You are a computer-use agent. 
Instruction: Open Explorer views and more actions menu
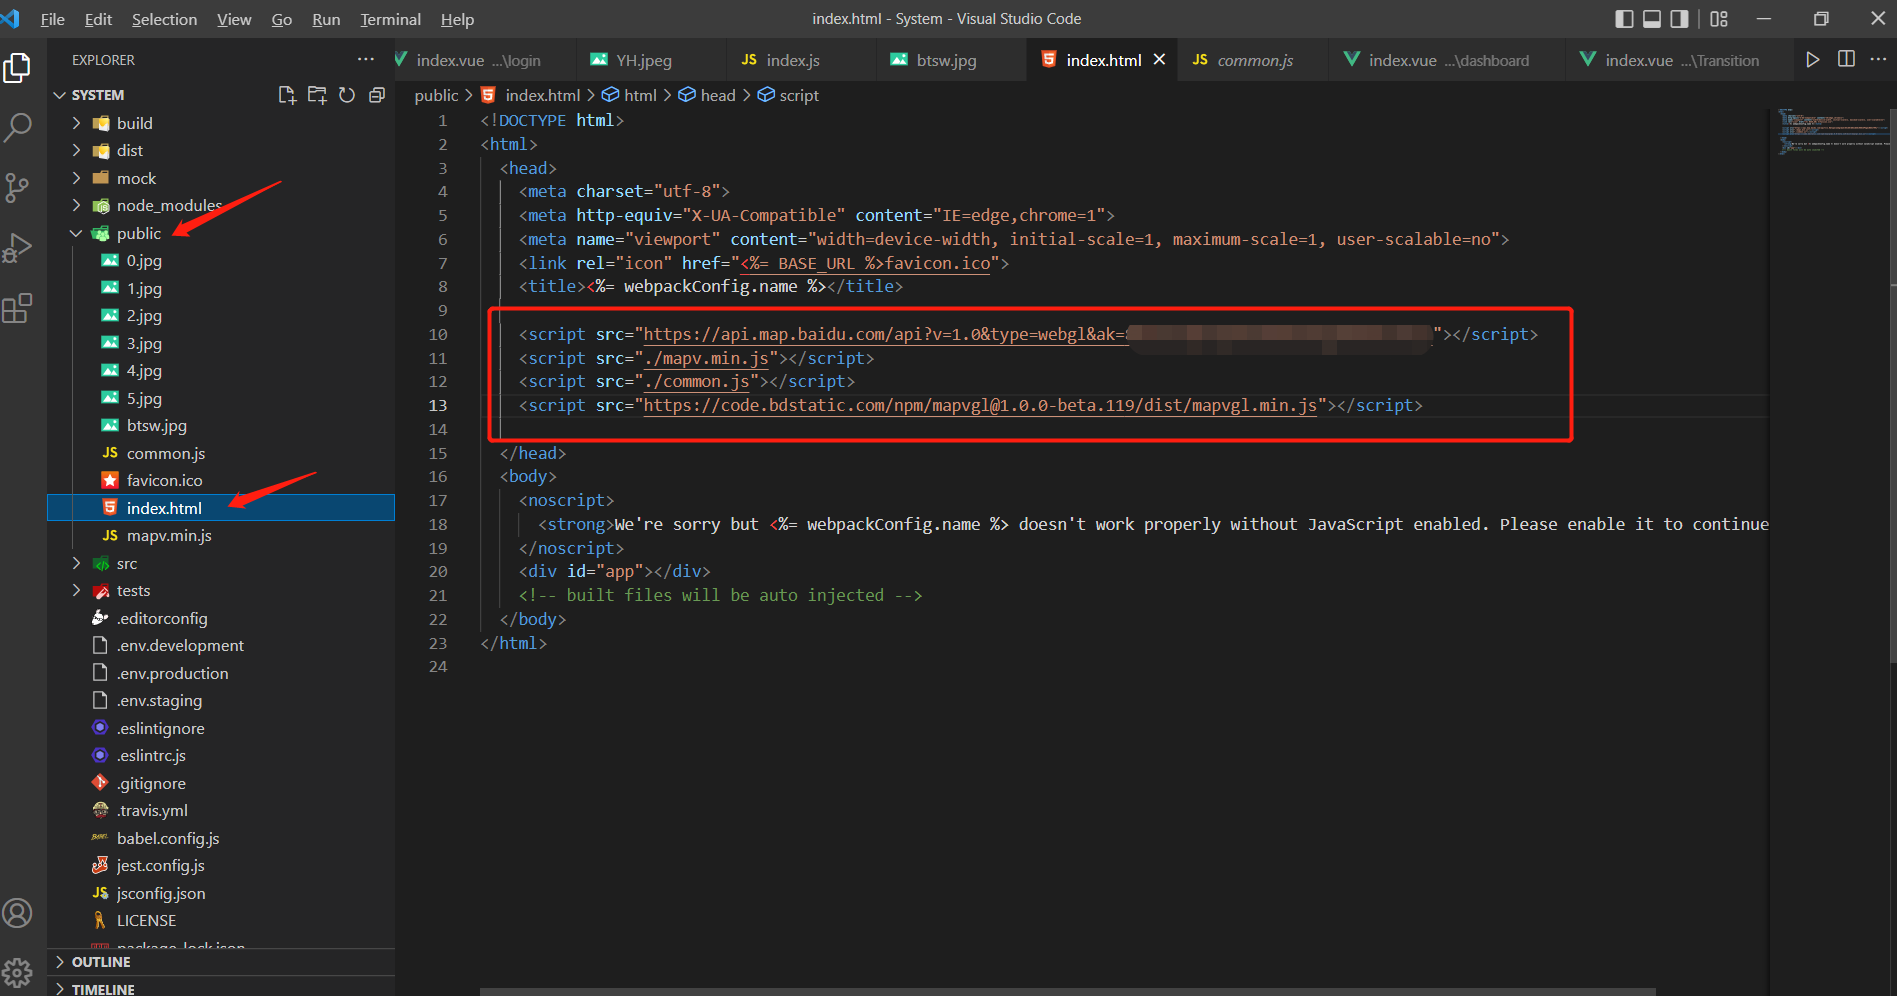[x=366, y=60]
